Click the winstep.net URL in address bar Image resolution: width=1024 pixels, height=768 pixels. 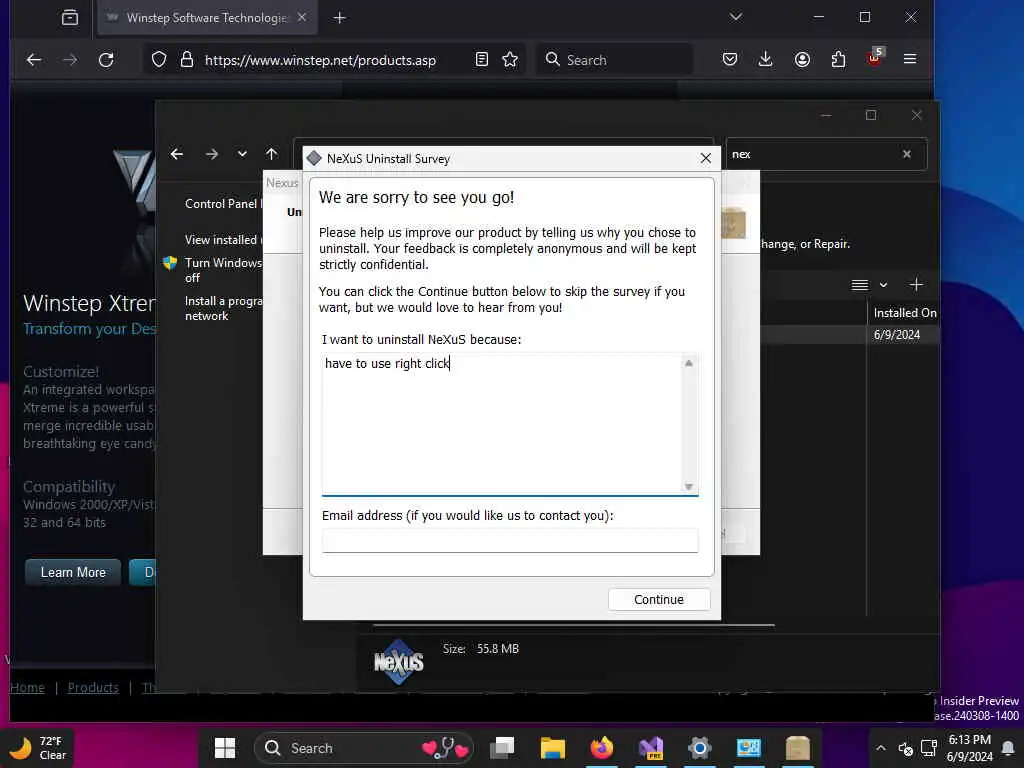click(320, 60)
